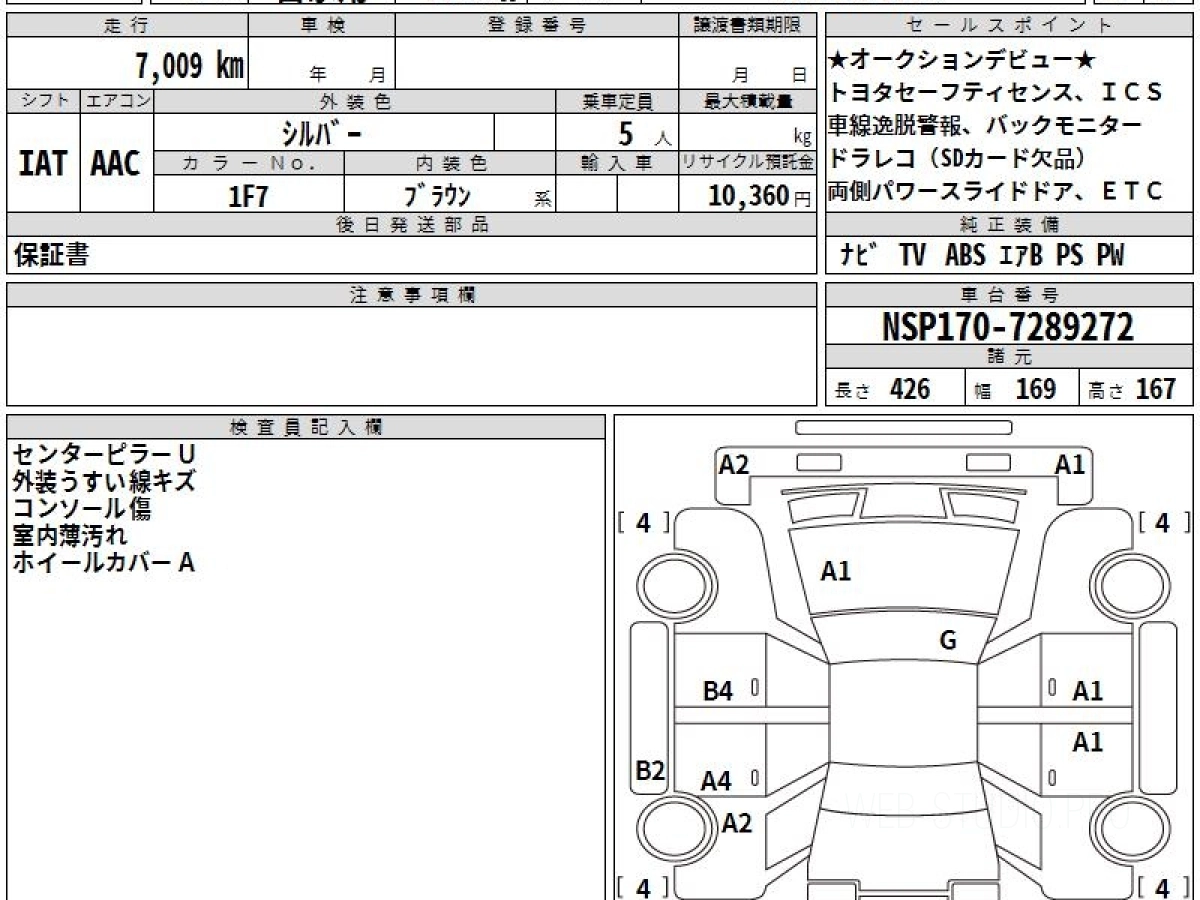Select the 登録番号 header cell
Viewport: 1200px width, 900px height.
pos(537,26)
